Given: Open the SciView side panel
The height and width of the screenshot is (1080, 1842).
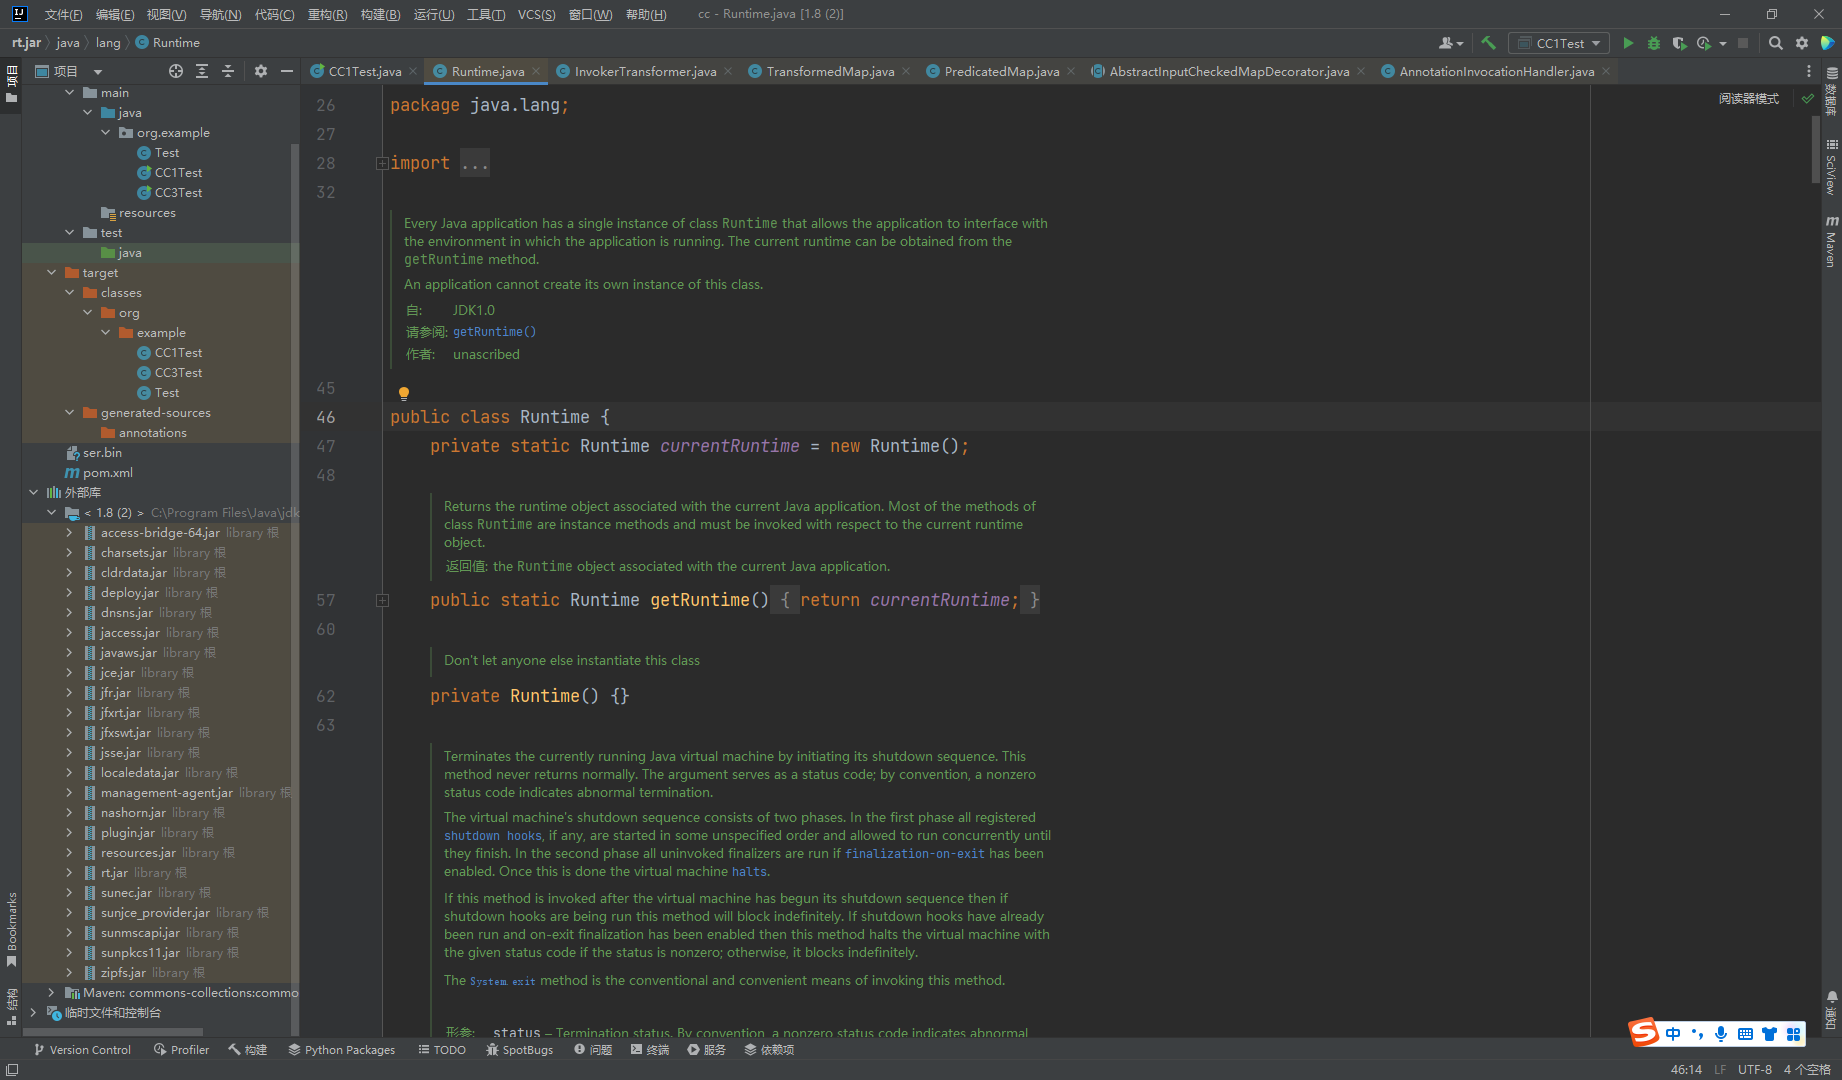Looking at the screenshot, I should [x=1831, y=167].
